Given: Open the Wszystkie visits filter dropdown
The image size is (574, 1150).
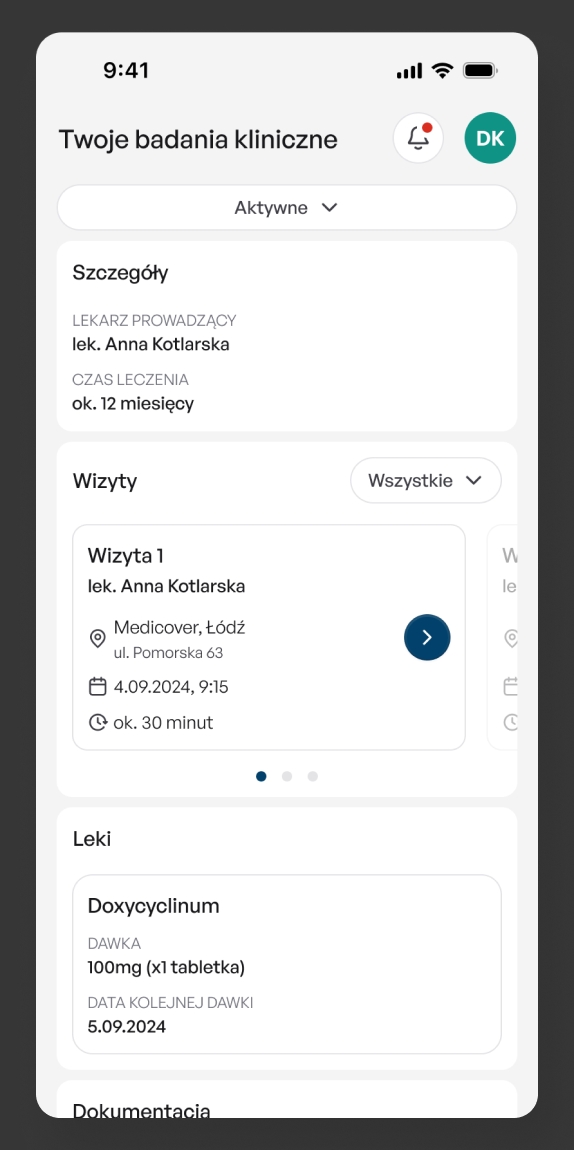Looking at the screenshot, I should pyautogui.click(x=426, y=480).
